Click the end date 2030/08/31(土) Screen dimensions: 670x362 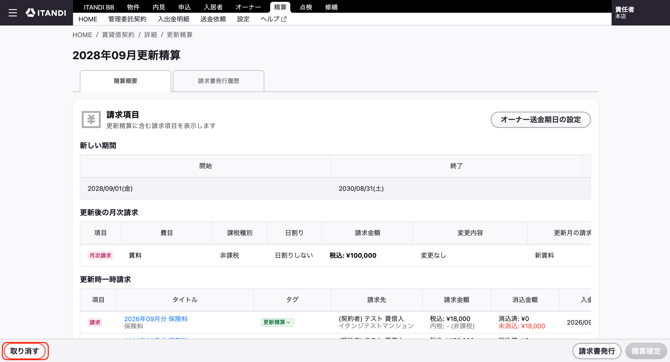[x=361, y=188]
